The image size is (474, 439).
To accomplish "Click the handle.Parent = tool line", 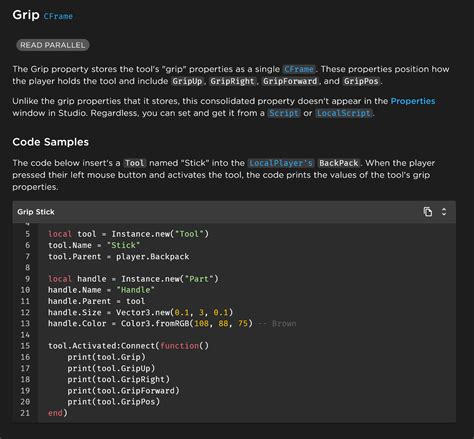I will point(96,301).
